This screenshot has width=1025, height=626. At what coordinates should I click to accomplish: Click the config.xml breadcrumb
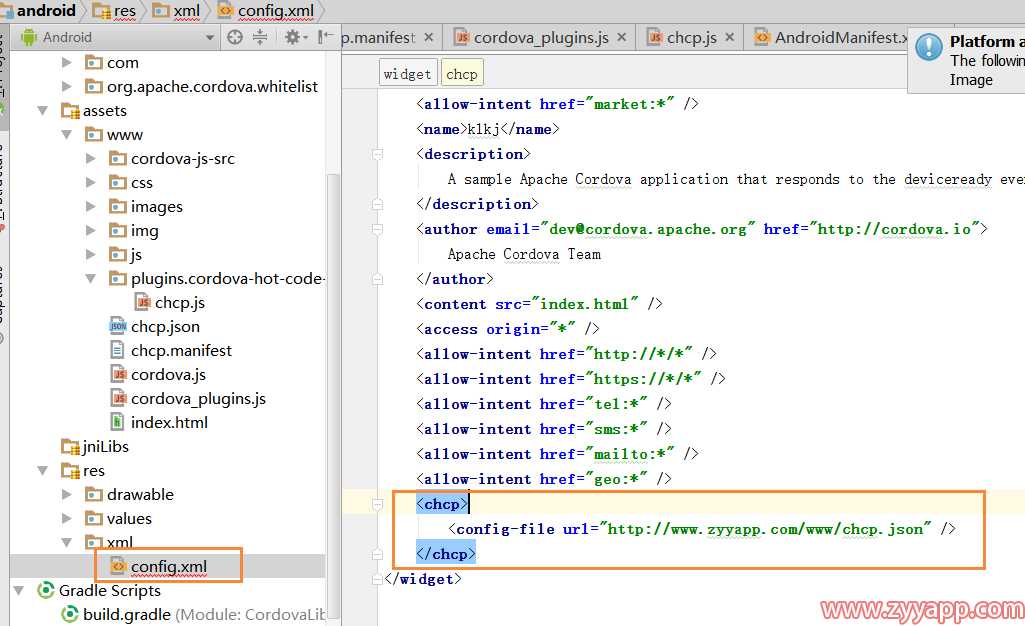[266, 10]
